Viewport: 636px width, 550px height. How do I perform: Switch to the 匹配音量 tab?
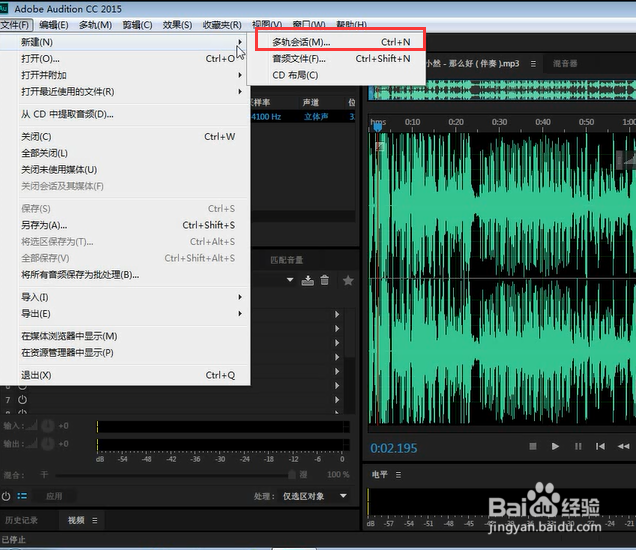point(287,260)
